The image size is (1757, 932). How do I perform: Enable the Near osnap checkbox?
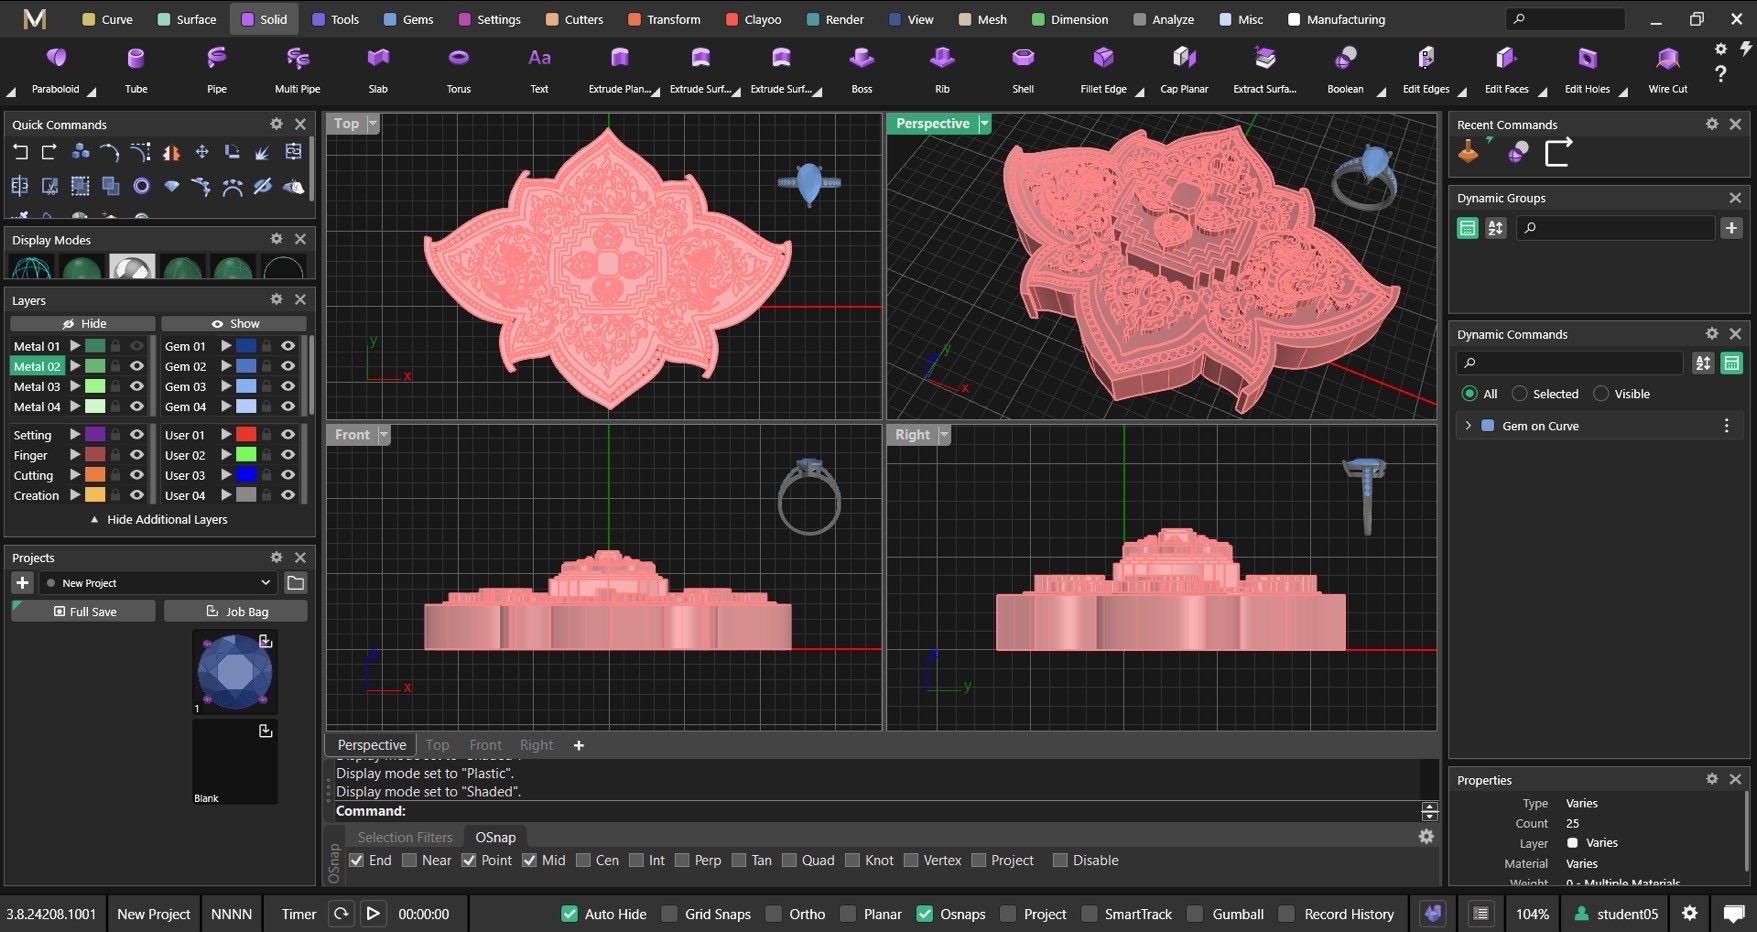tap(409, 860)
